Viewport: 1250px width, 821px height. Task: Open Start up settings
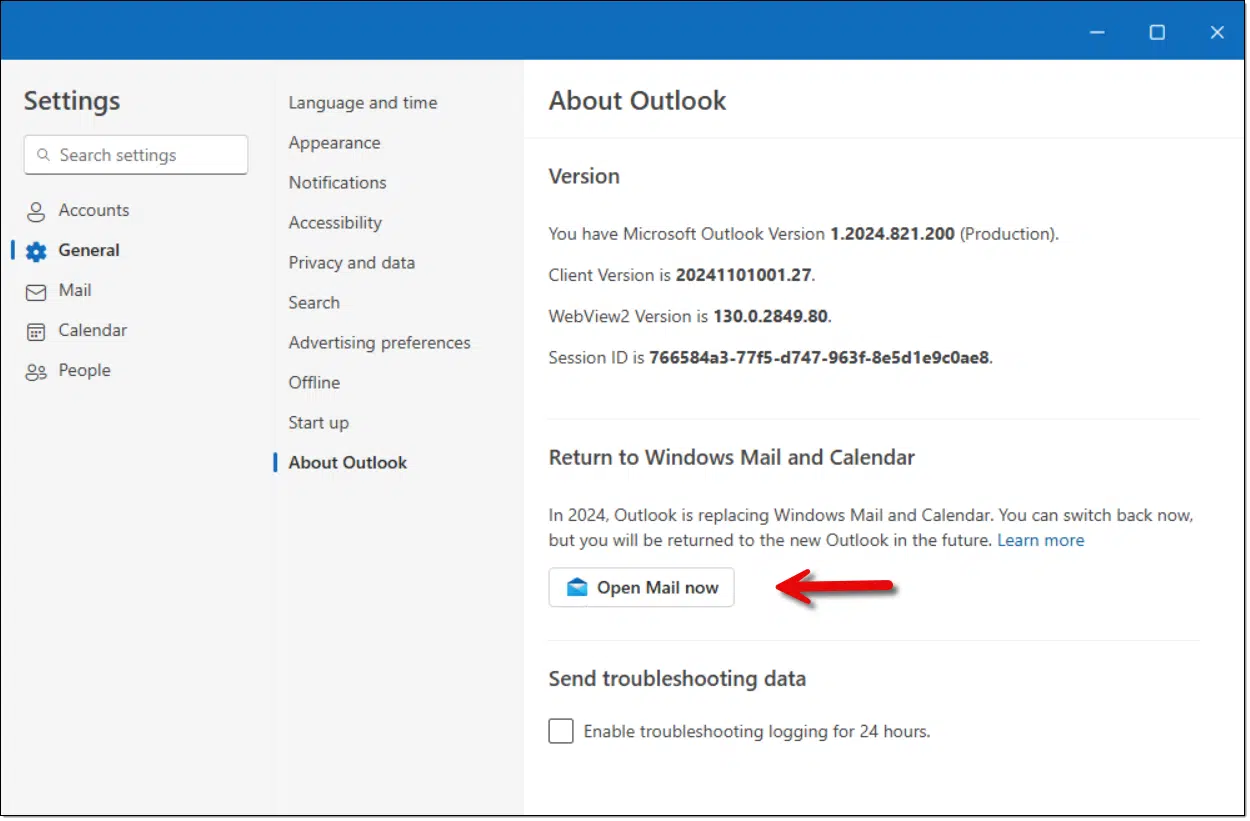click(x=318, y=422)
